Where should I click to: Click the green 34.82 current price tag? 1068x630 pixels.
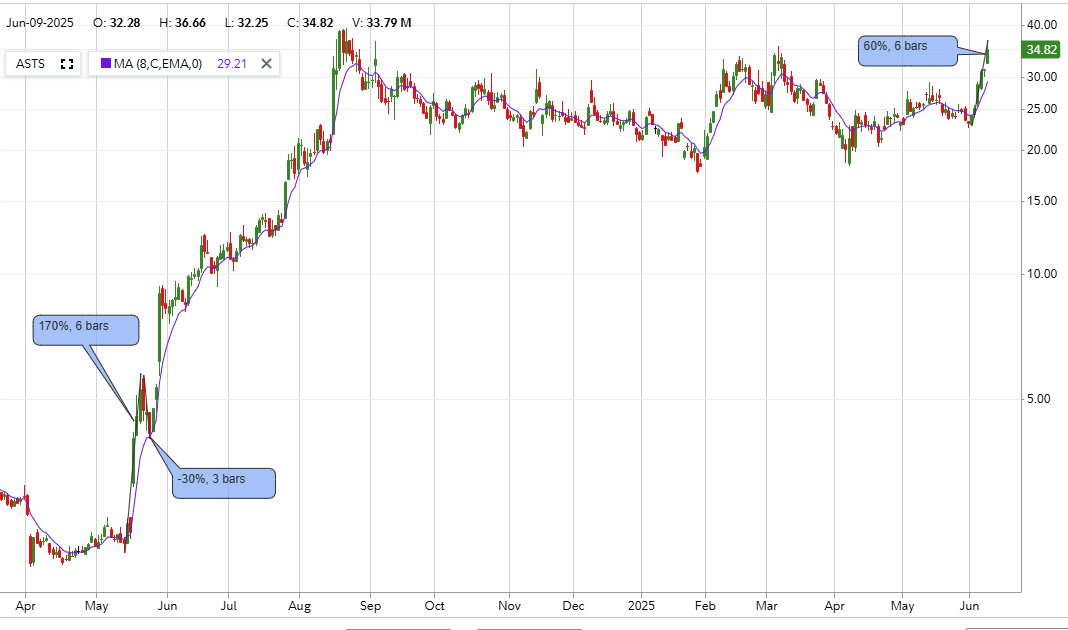point(1041,50)
